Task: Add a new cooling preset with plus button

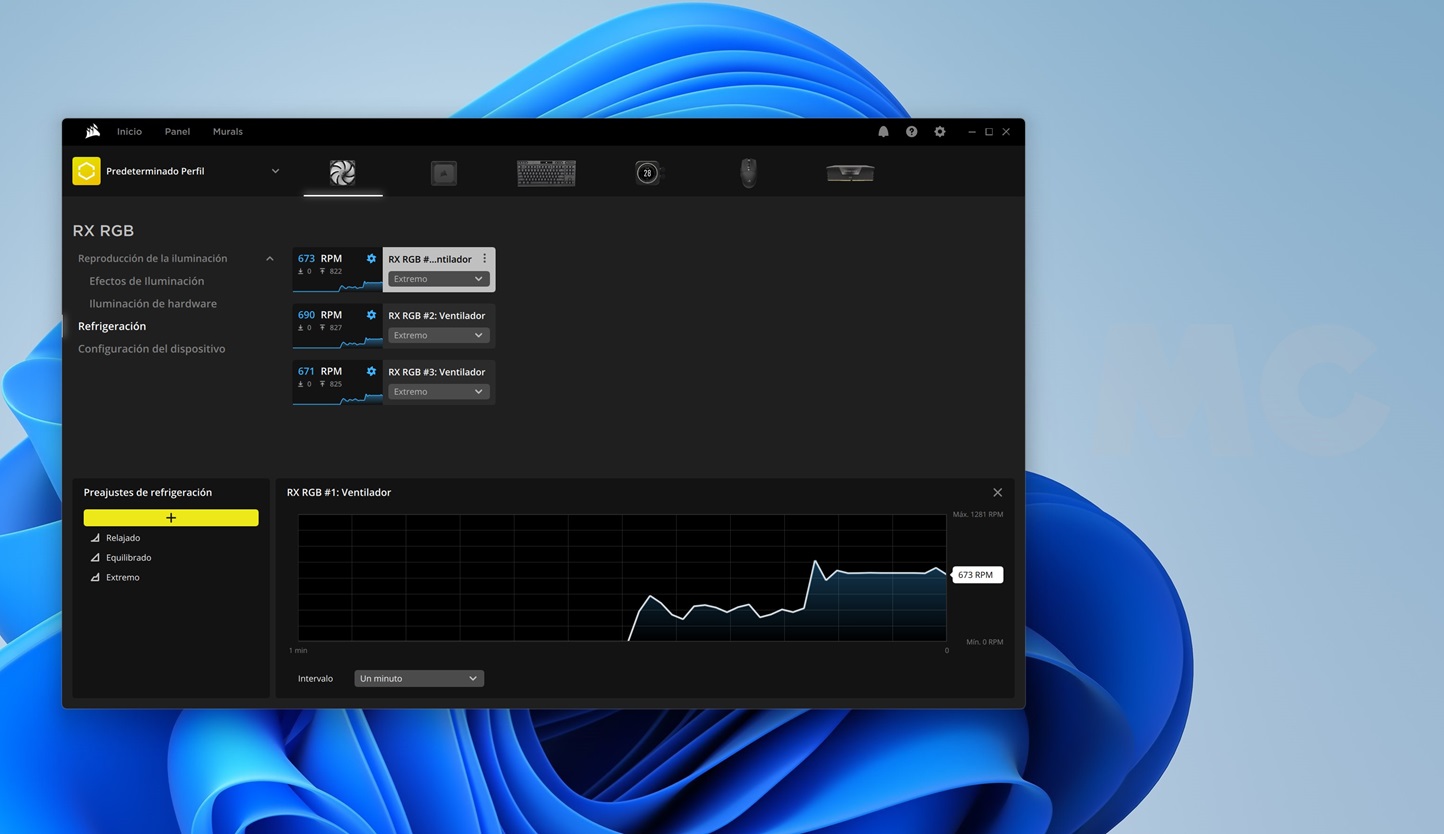Action: 171,518
